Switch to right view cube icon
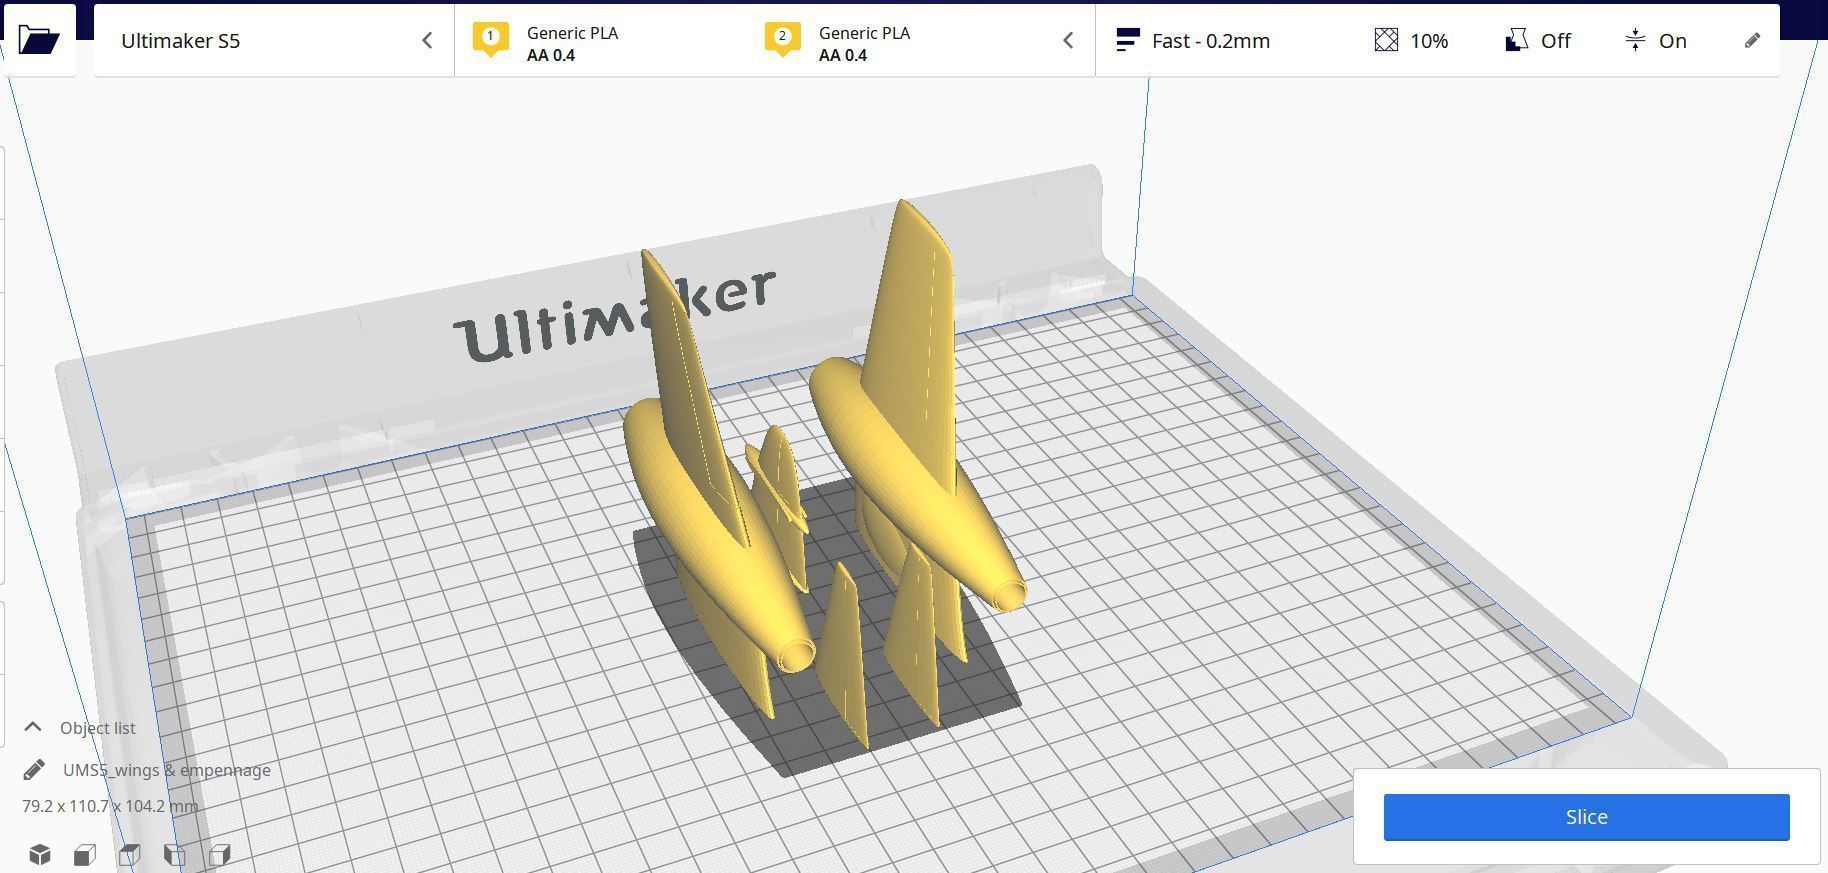The width and height of the screenshot is (1828, 873). click(x=220, y=854)
